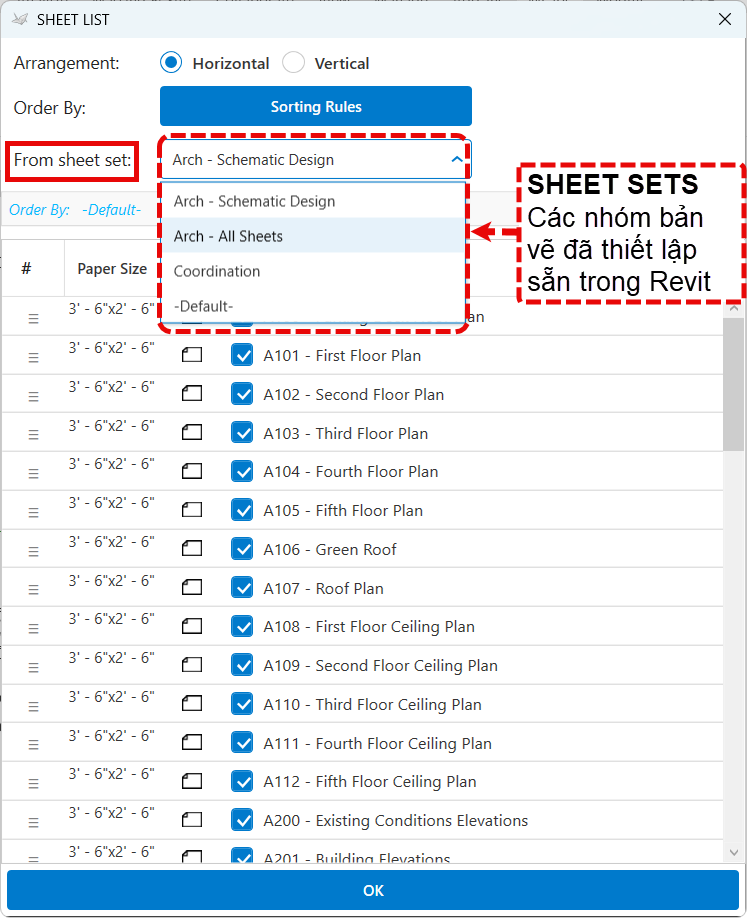The height and width of the screenshot is (918, 749).
Task: Confirm with the OK button
Action: [x=373, y=890]
